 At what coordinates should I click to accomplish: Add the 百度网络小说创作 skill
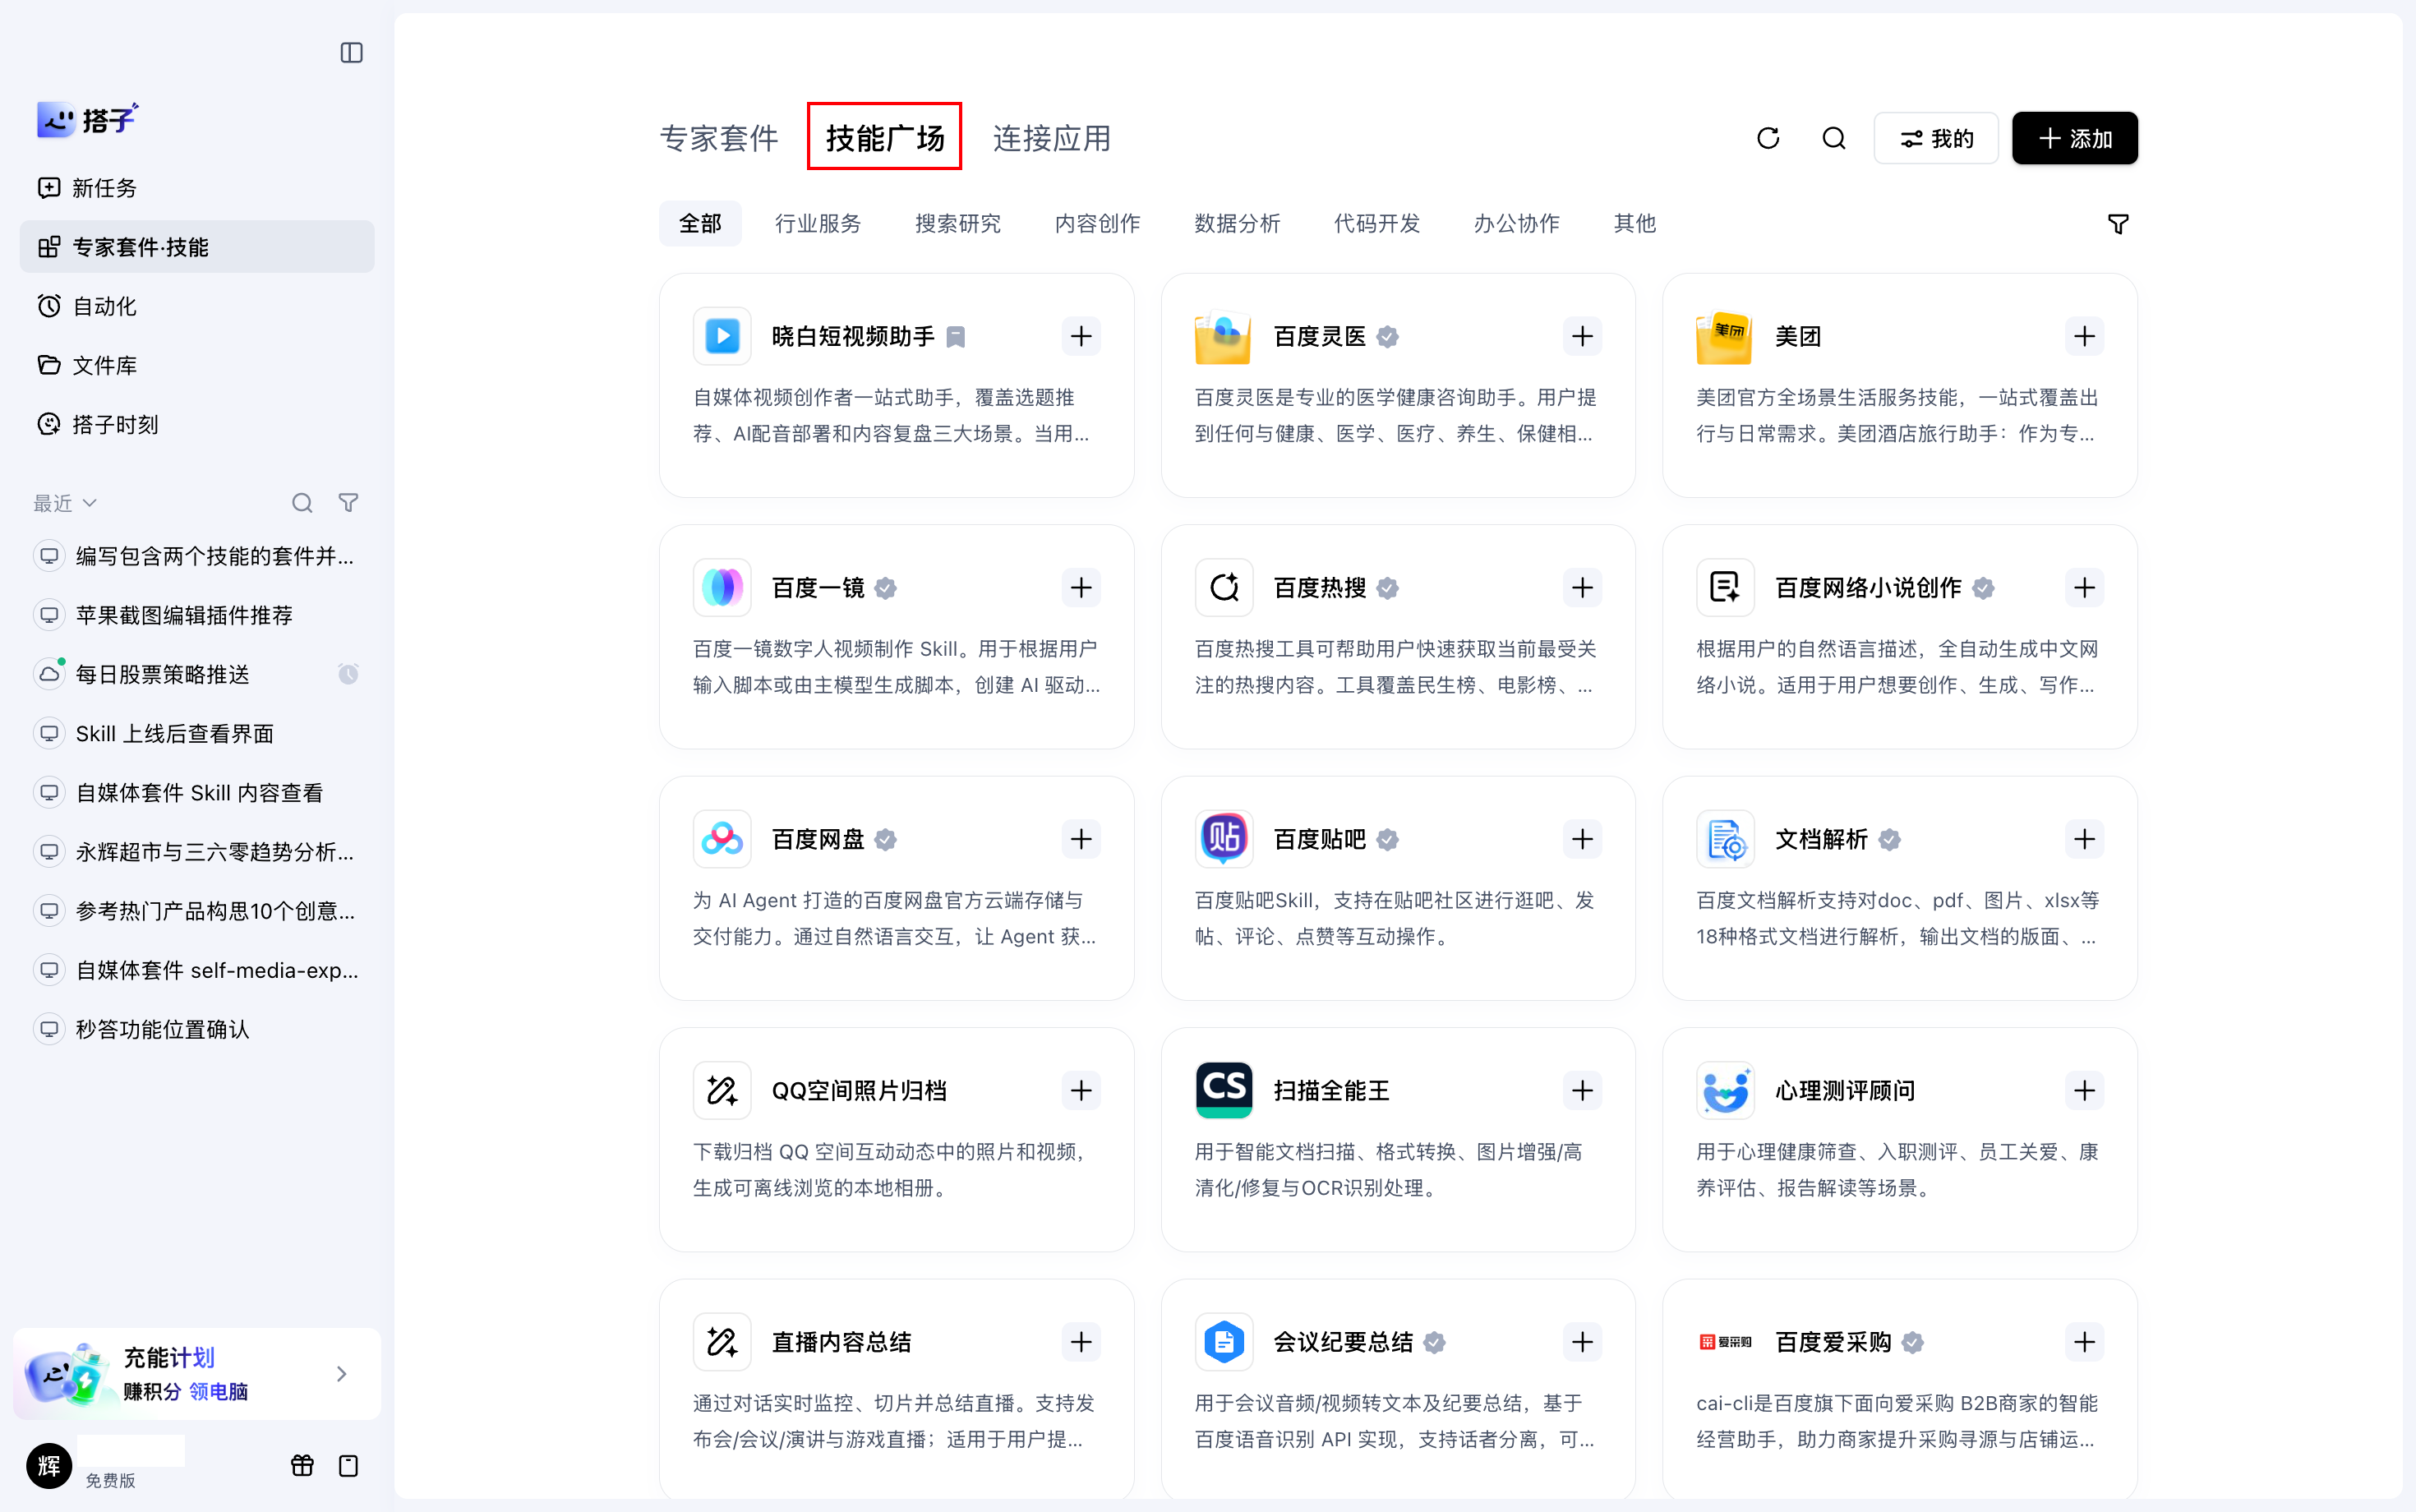coord(2084,588)
